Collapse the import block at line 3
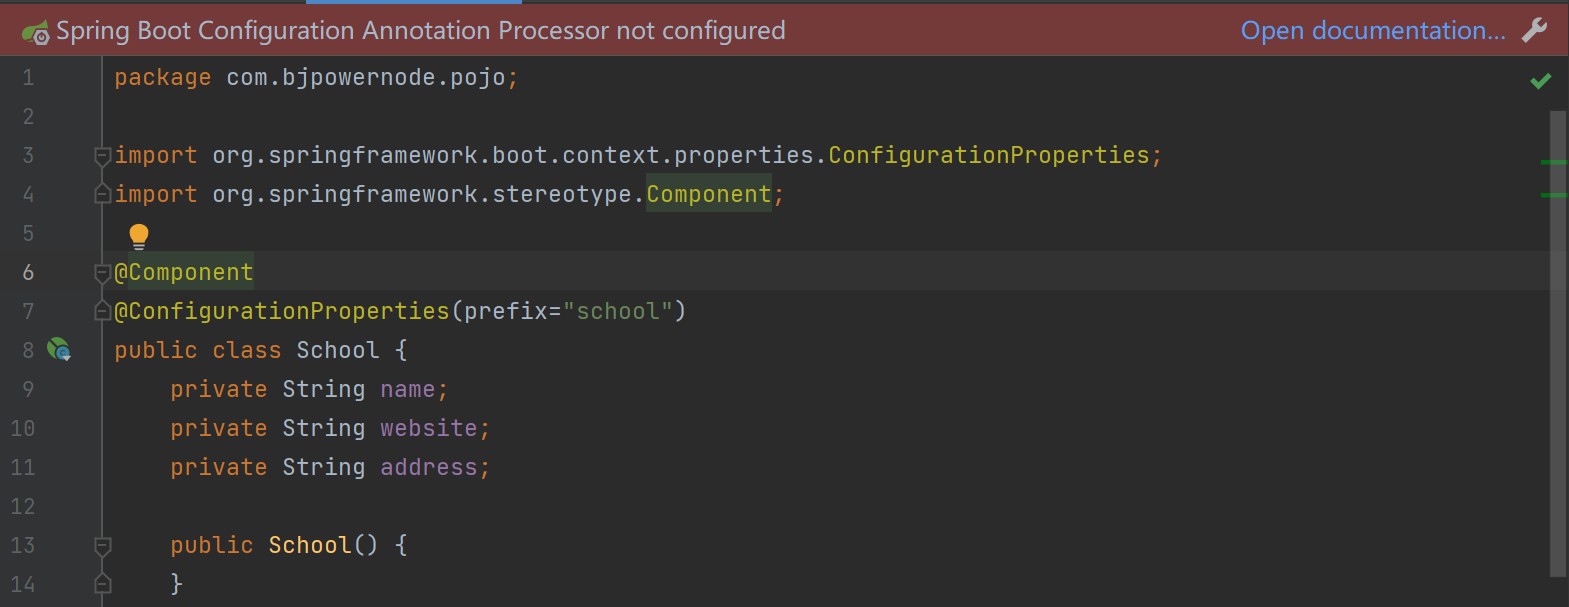This screenshot has width=1569, height=607. (x=102, y=155)
